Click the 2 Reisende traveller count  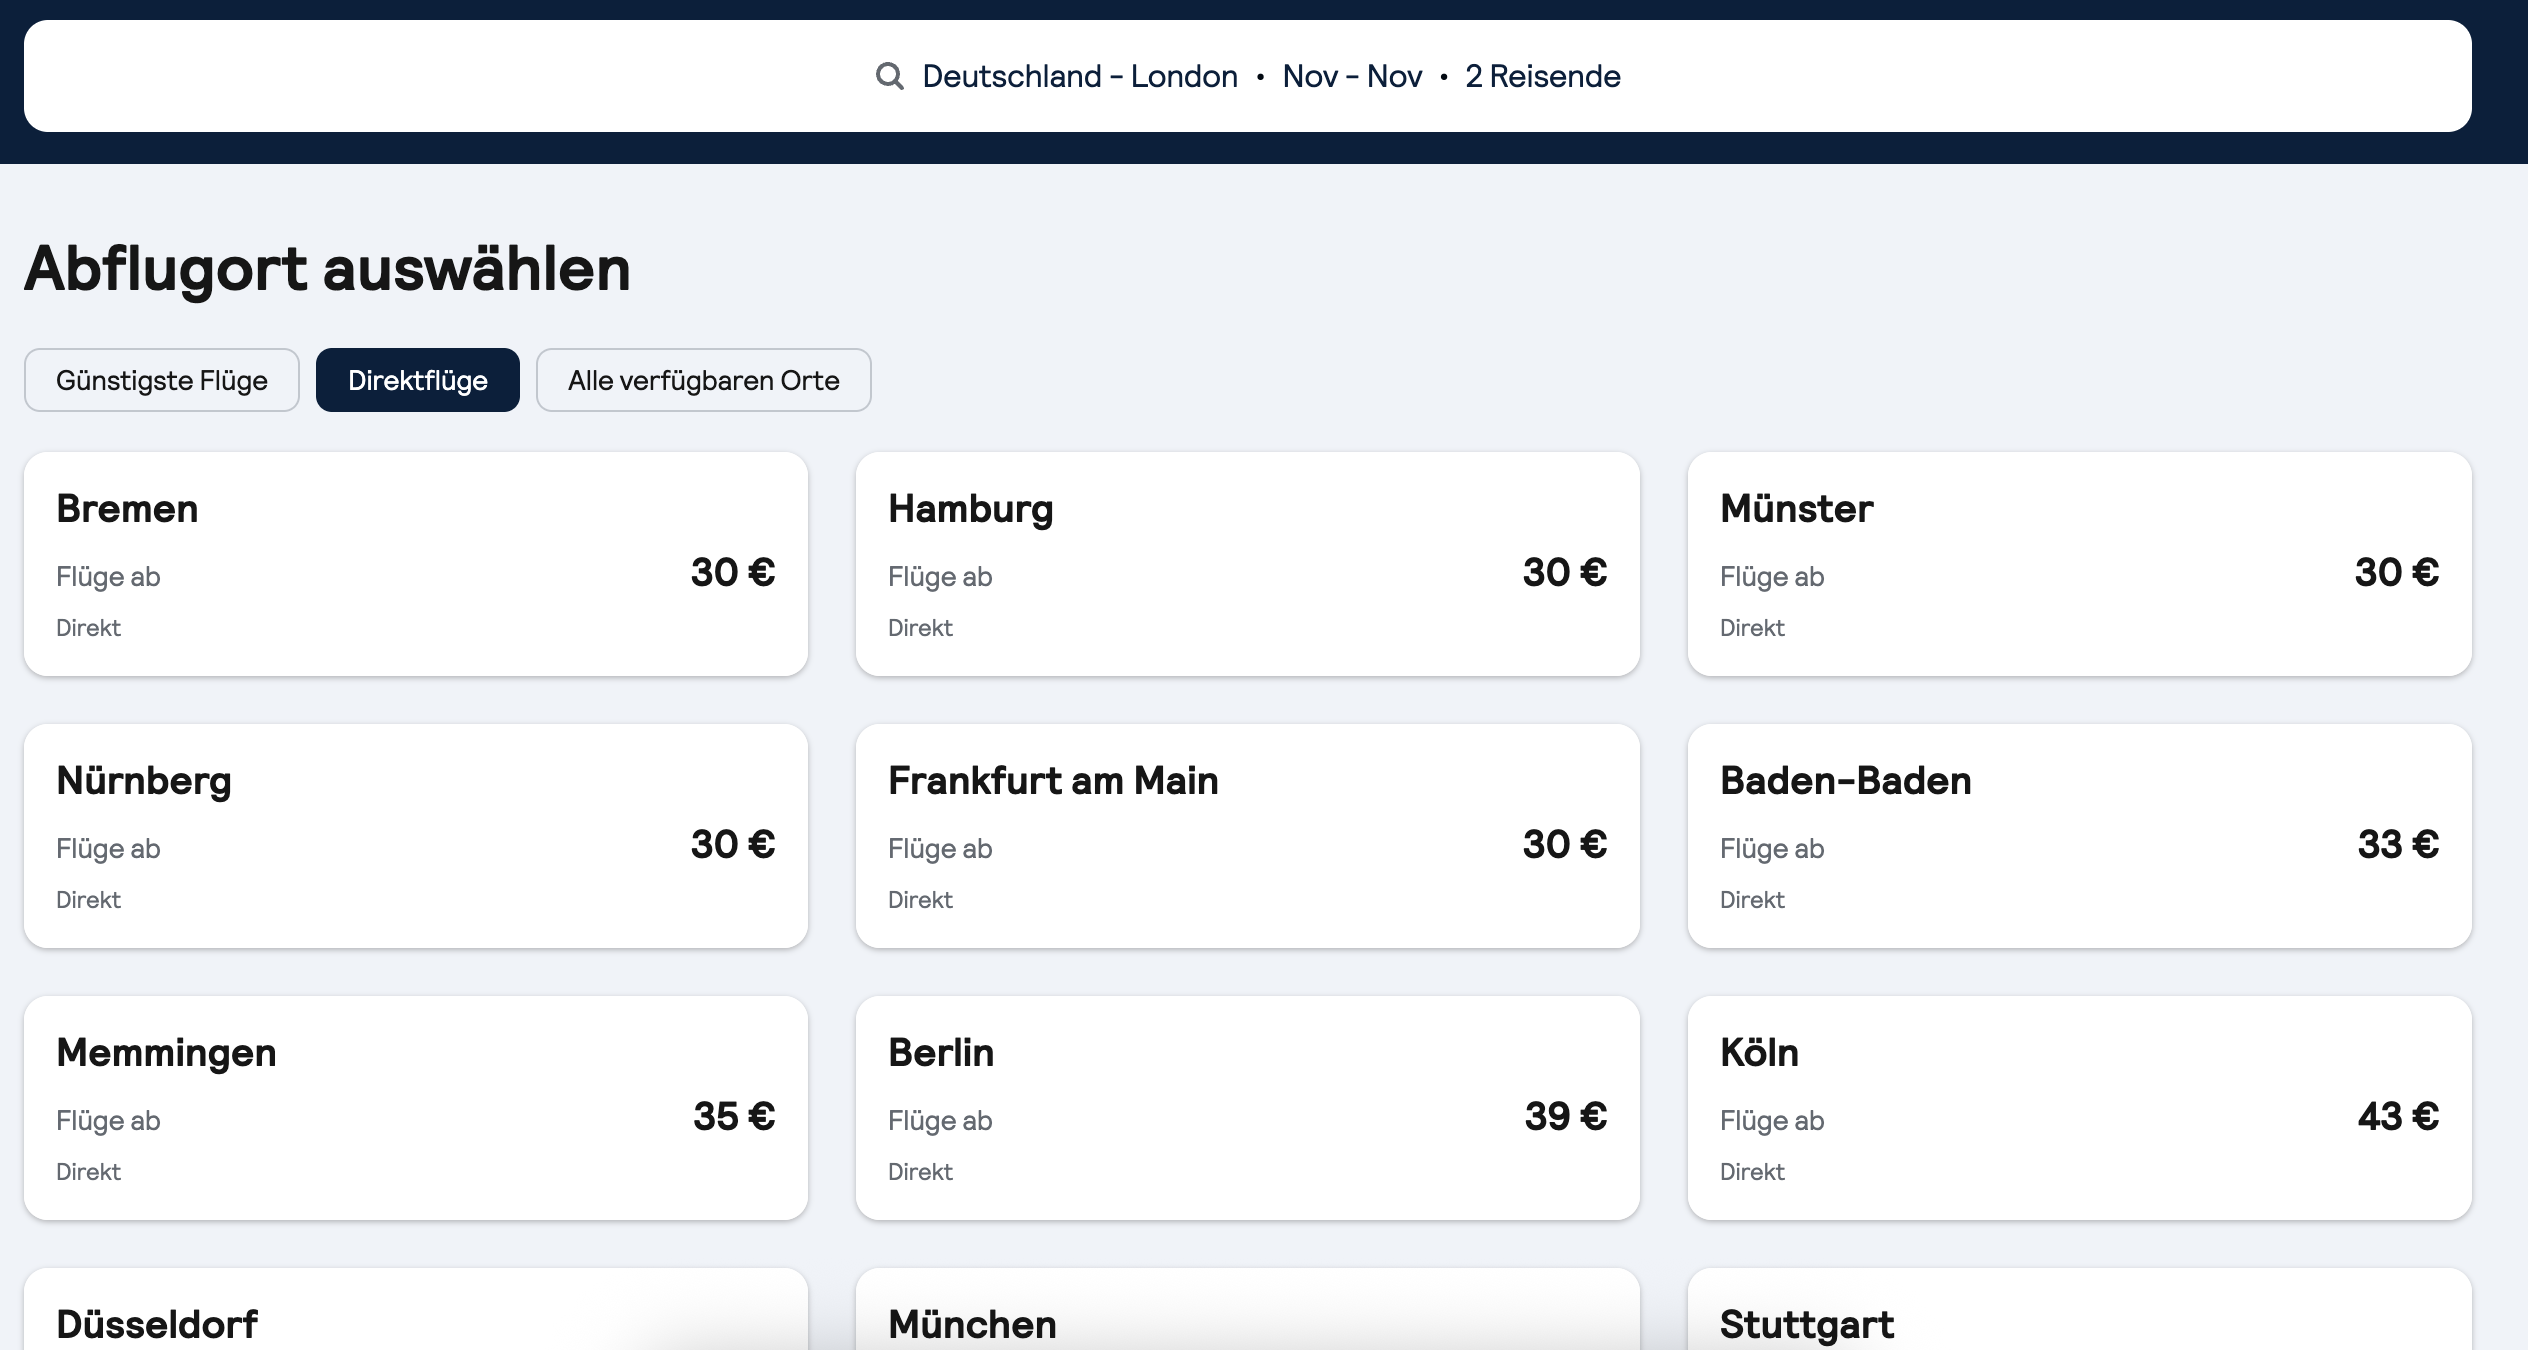[1542, 76]
